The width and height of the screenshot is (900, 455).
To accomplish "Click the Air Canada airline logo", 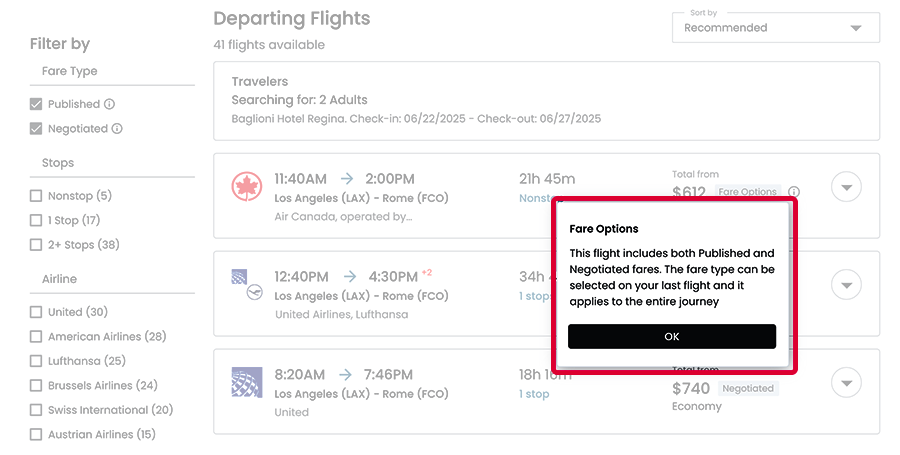I will pyautogui.click(x=246, y=187).
